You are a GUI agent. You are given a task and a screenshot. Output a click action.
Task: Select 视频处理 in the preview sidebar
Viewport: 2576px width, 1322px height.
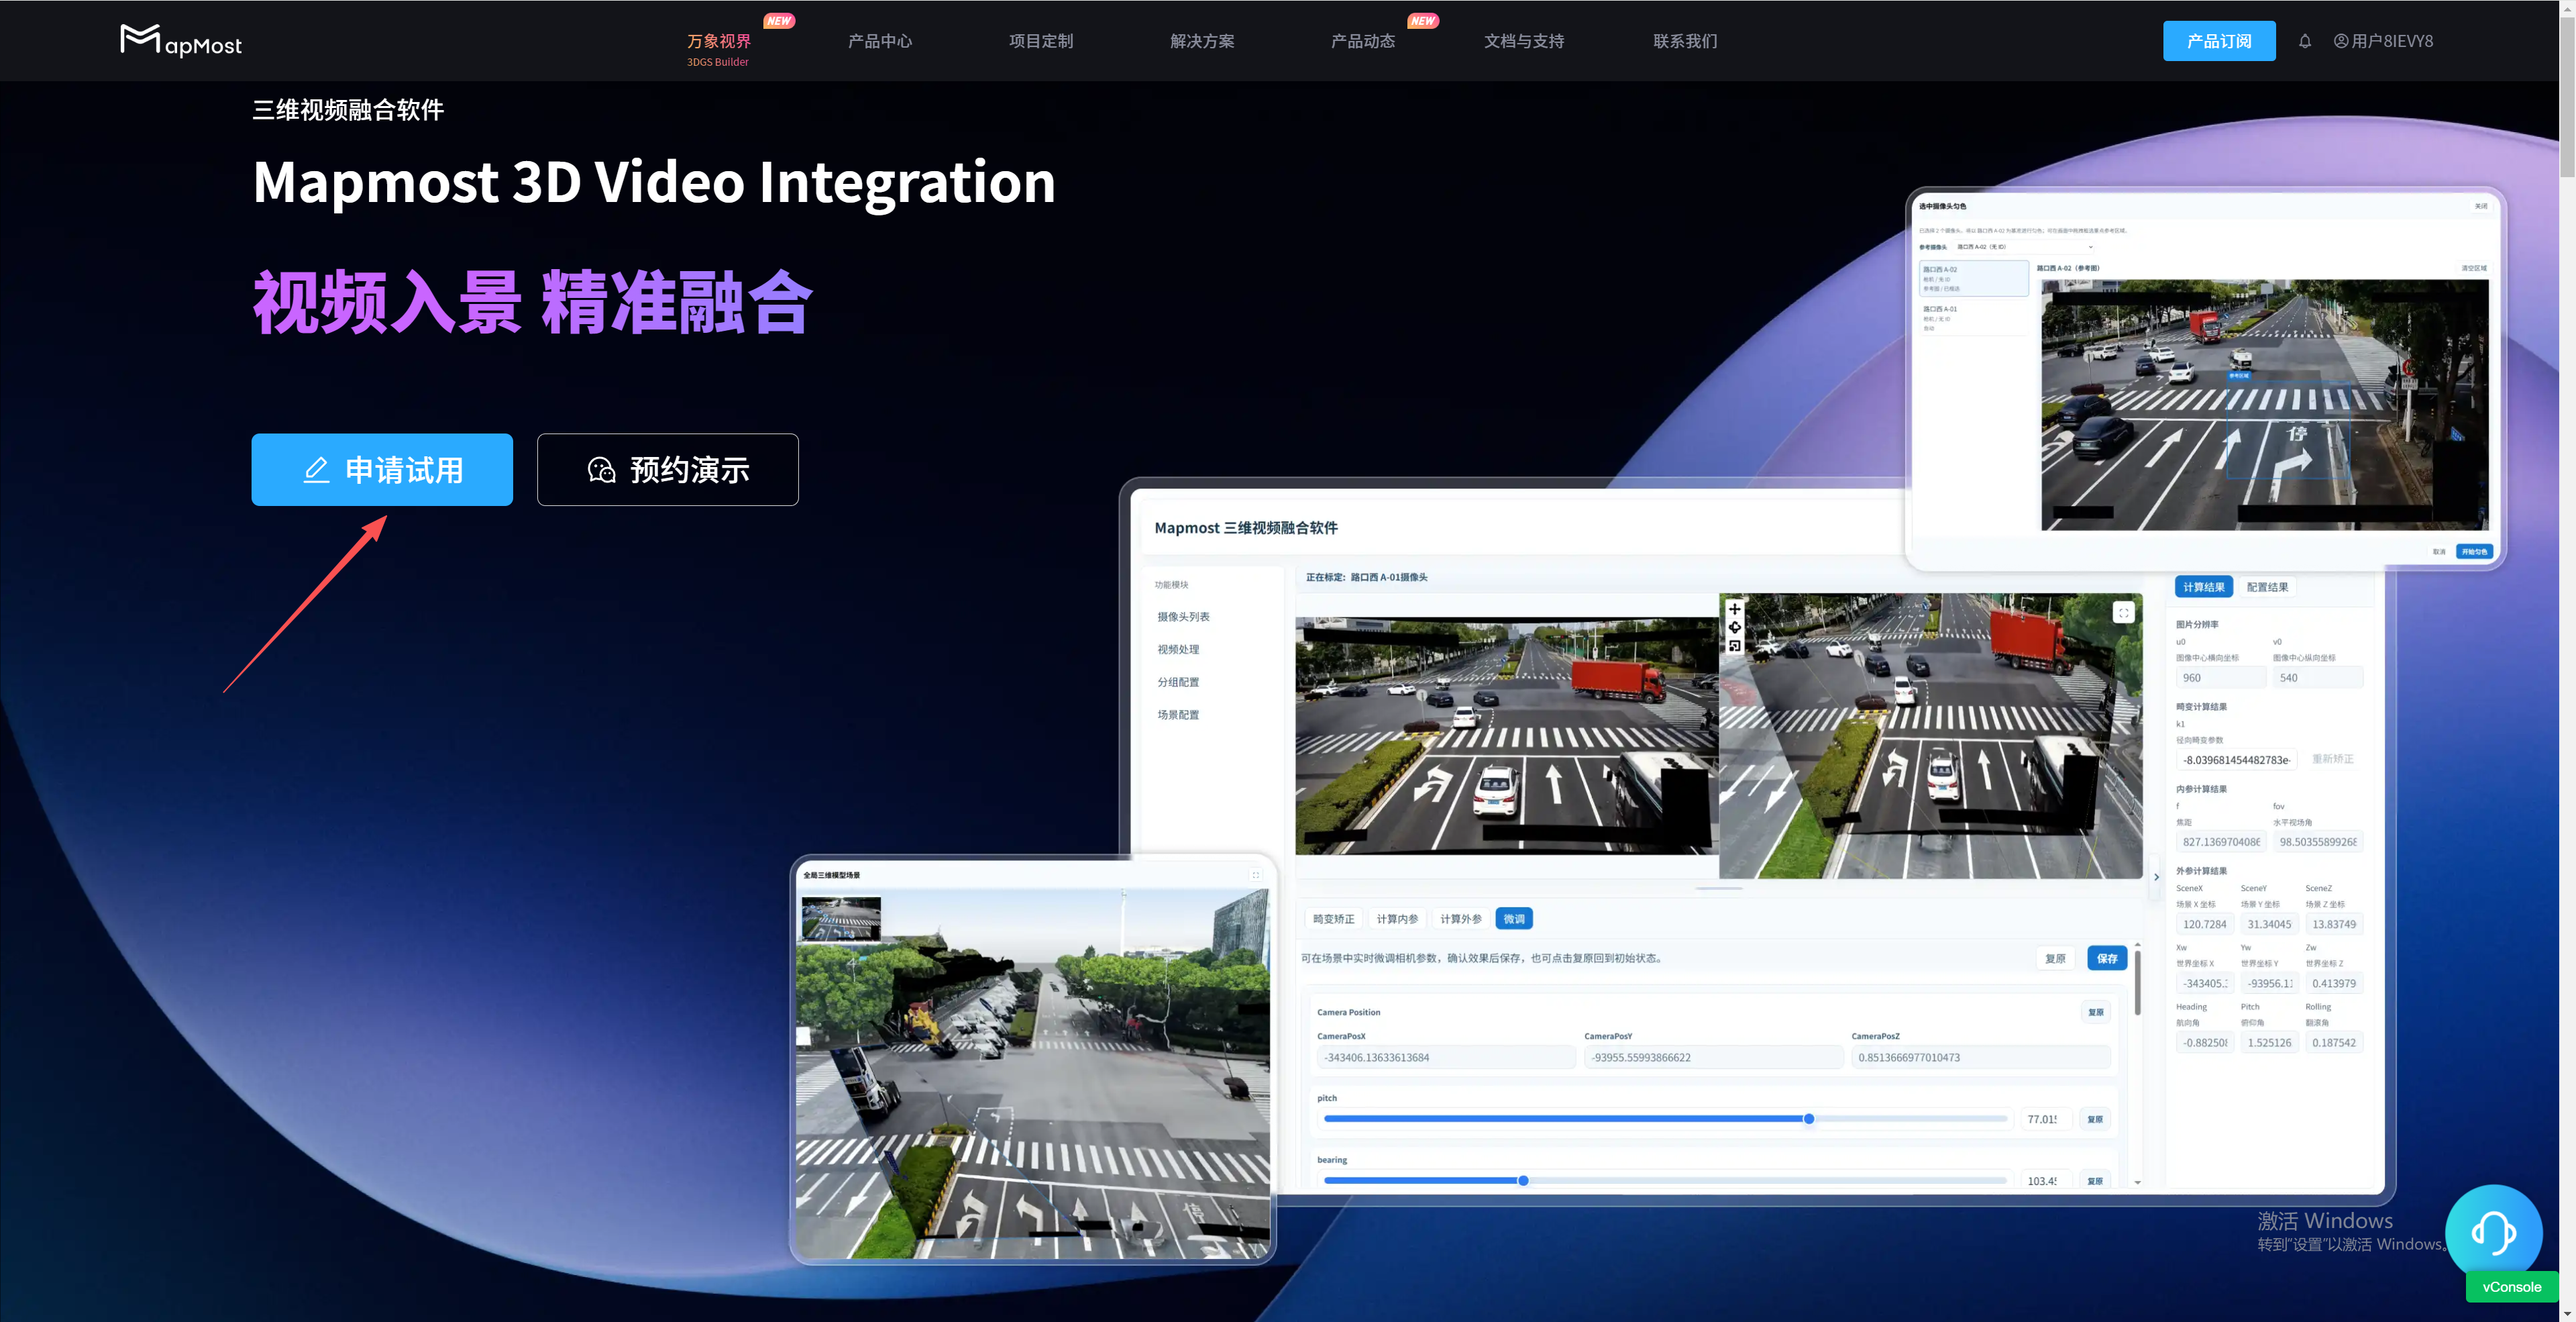(1178, 650)
